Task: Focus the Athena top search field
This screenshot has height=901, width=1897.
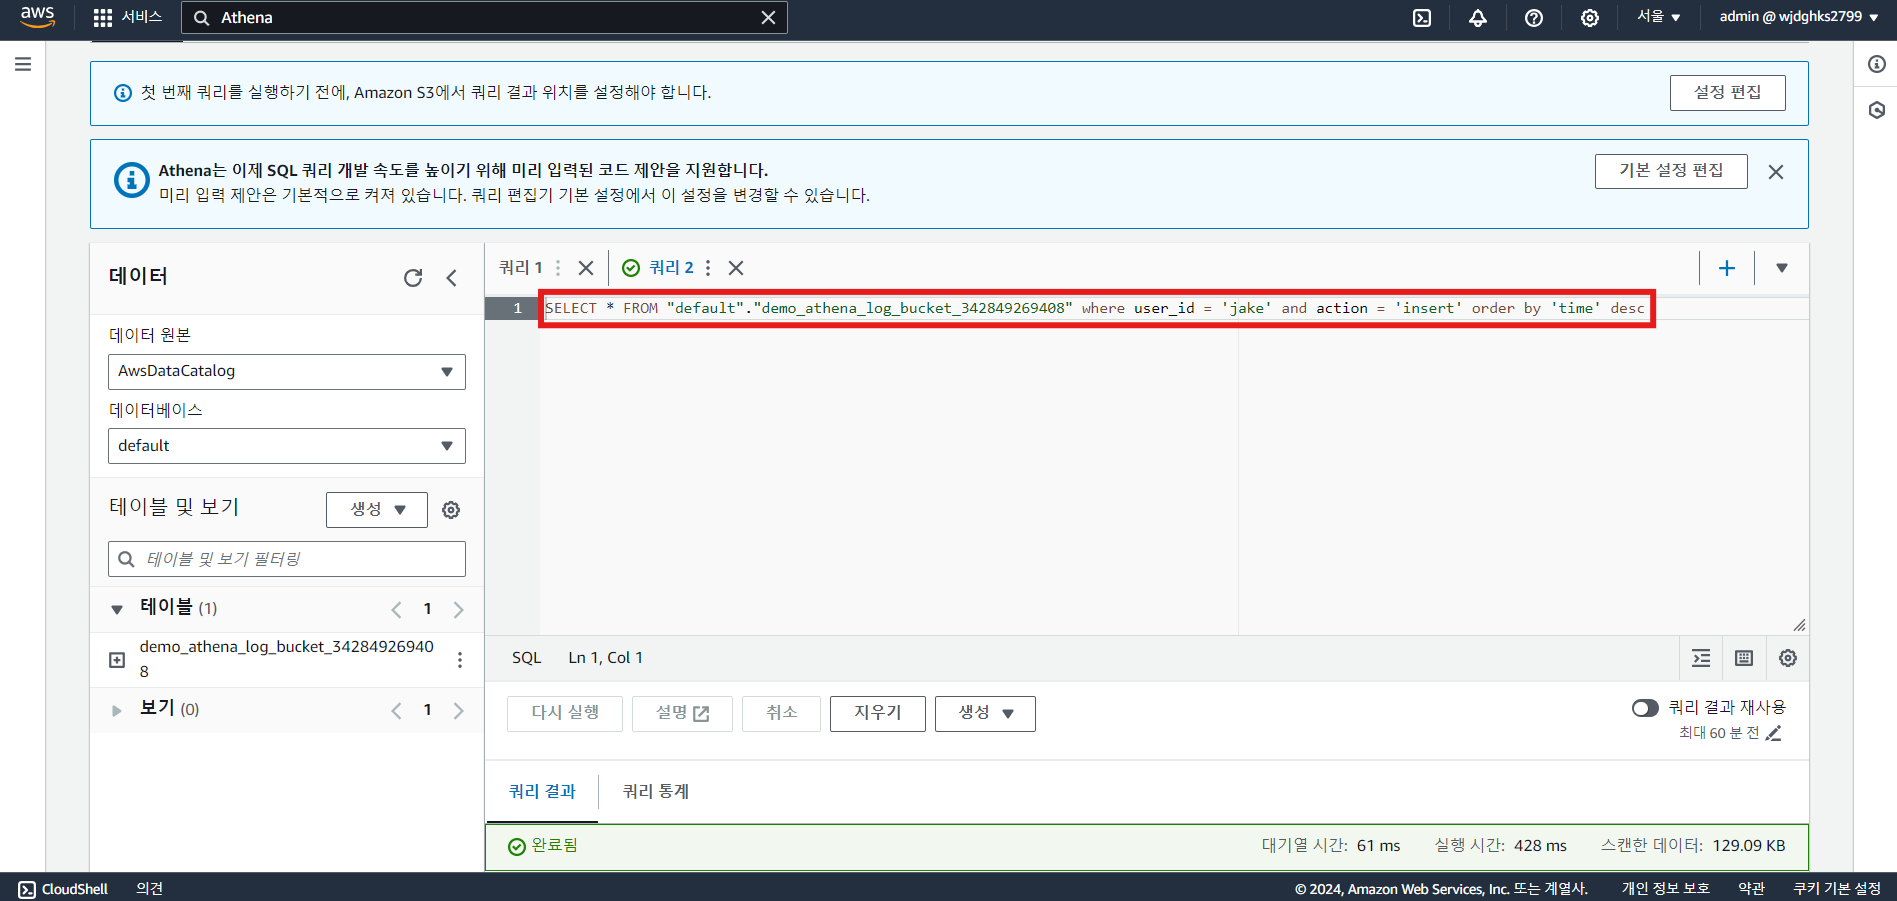Action: click(x=484, y=18)
